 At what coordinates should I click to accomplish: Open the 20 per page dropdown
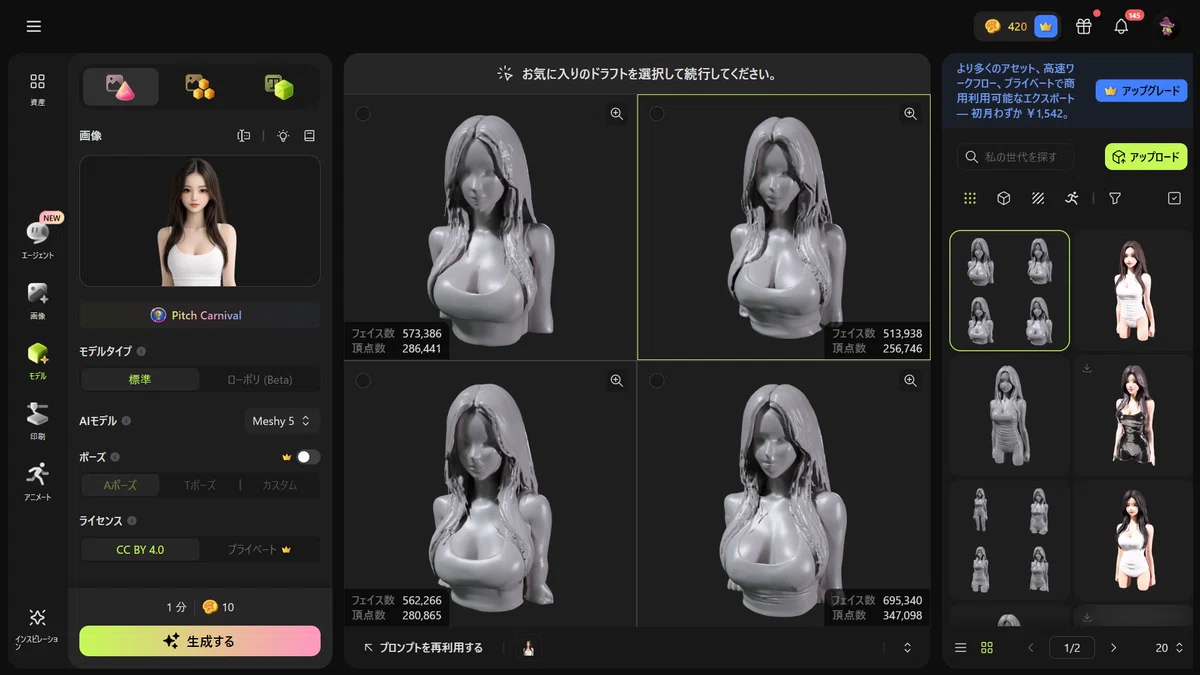pyautogui.click(x=1169, y=648)
